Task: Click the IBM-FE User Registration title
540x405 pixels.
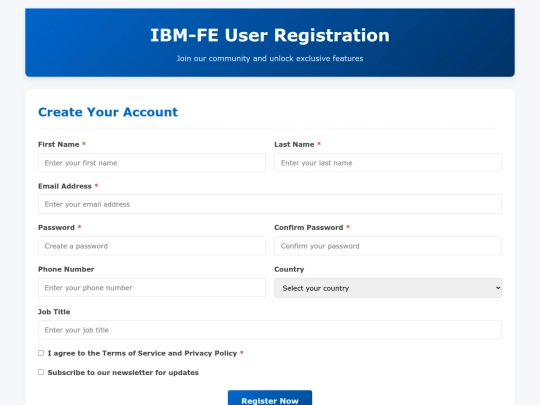Action: pos(270,35)
